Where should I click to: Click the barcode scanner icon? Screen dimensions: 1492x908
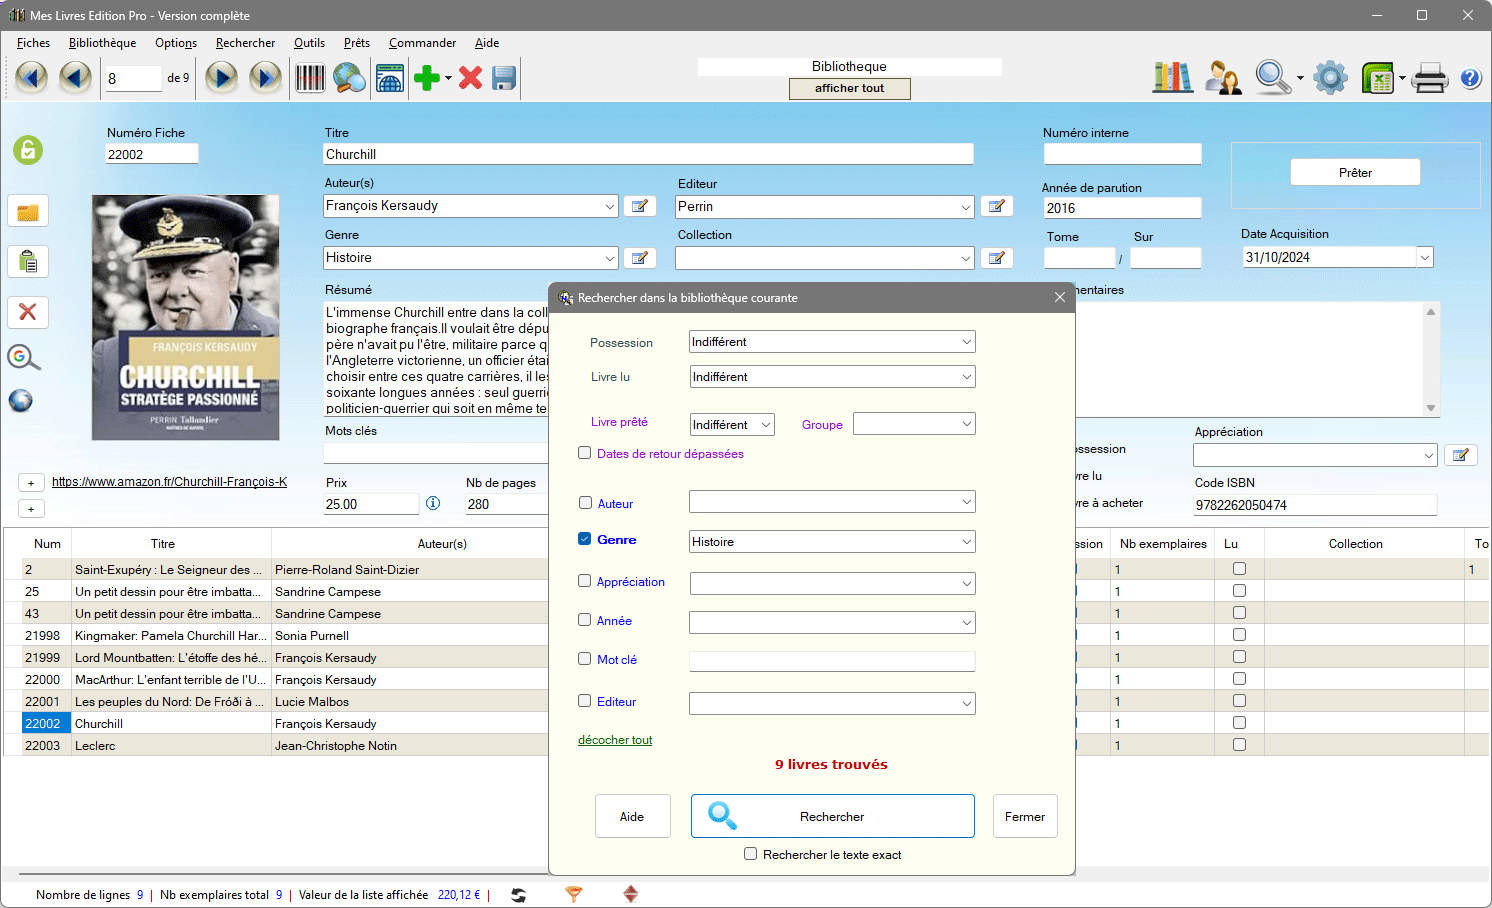coord(310,78)
